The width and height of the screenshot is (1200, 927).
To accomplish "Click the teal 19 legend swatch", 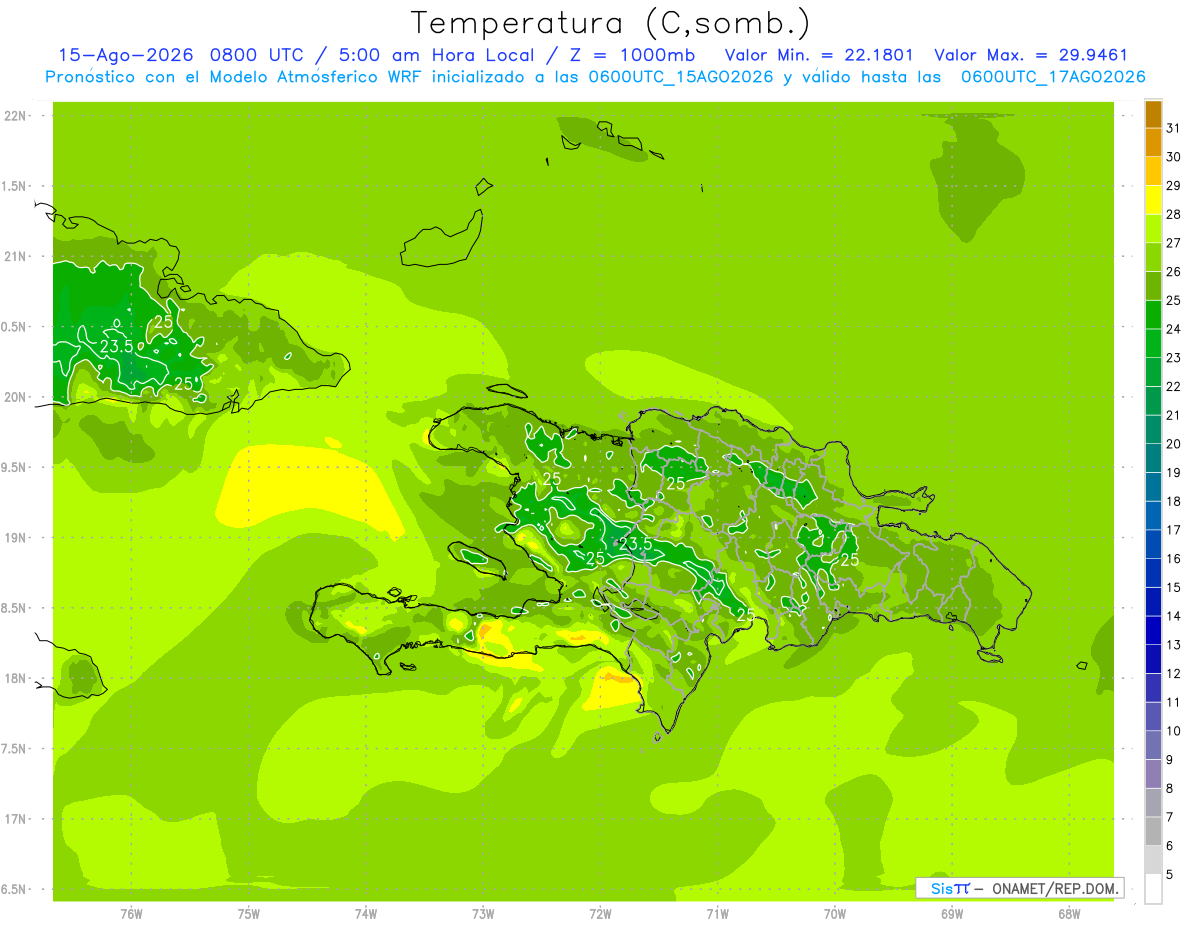I will point(1153,459).
